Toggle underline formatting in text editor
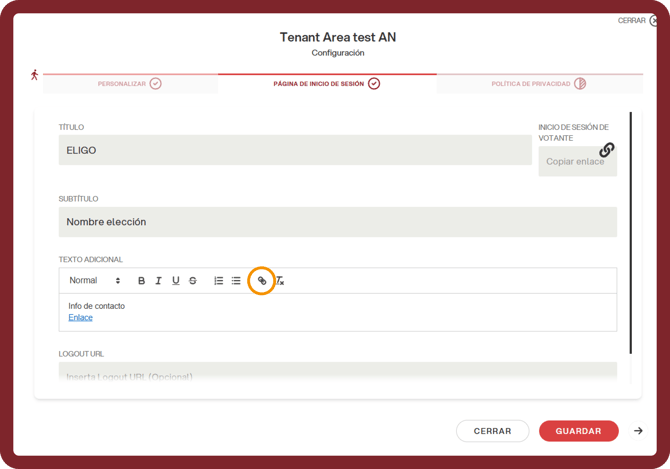This screenshot has height=469, width=670. point(176,281)
